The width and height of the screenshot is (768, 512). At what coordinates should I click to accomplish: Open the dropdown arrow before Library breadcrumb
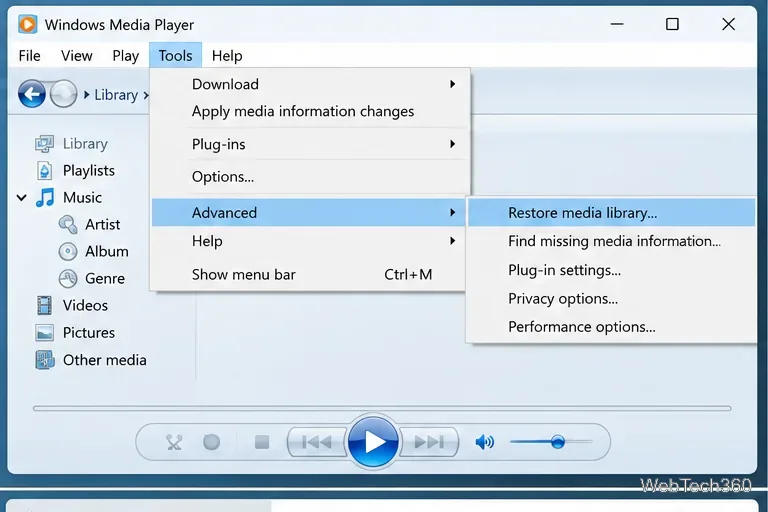pyautogui.click(x=86, y=95)
